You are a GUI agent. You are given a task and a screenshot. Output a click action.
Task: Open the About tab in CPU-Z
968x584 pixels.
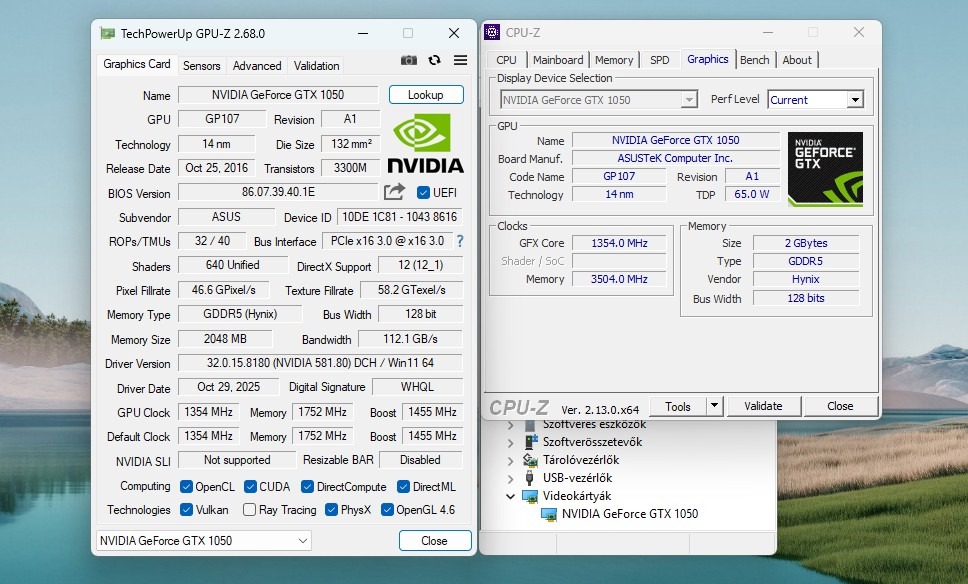coord(797,60)
